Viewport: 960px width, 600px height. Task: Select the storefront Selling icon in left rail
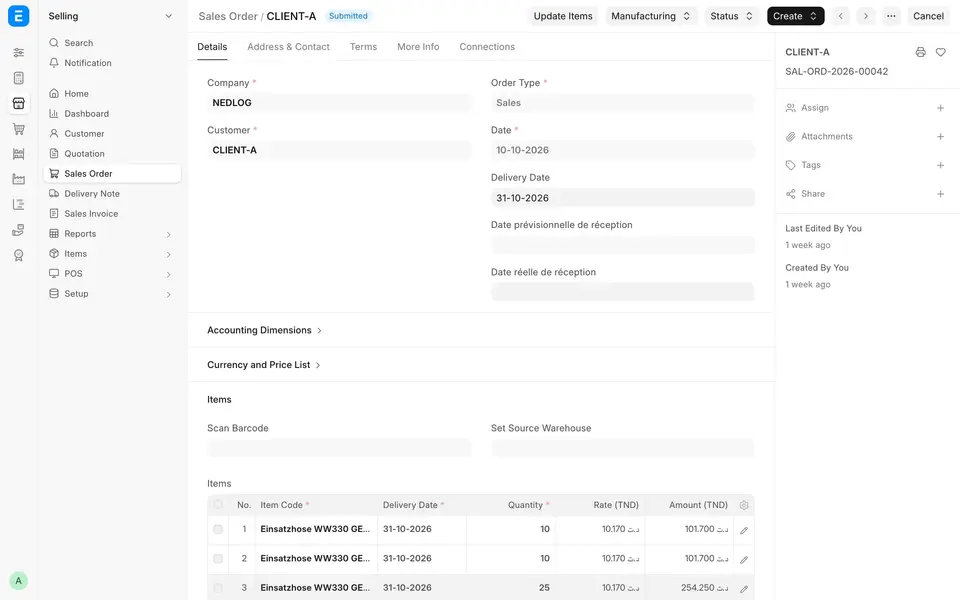point(18,103)
